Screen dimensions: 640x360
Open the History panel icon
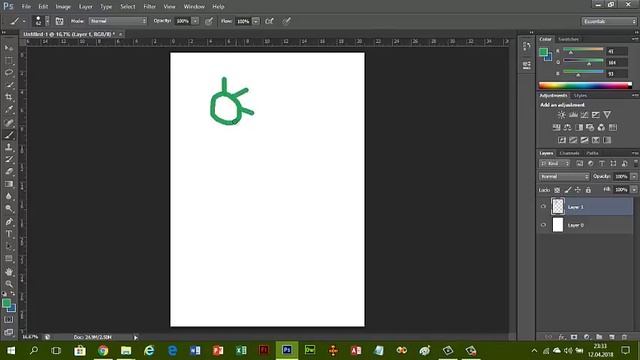[527, 47]
